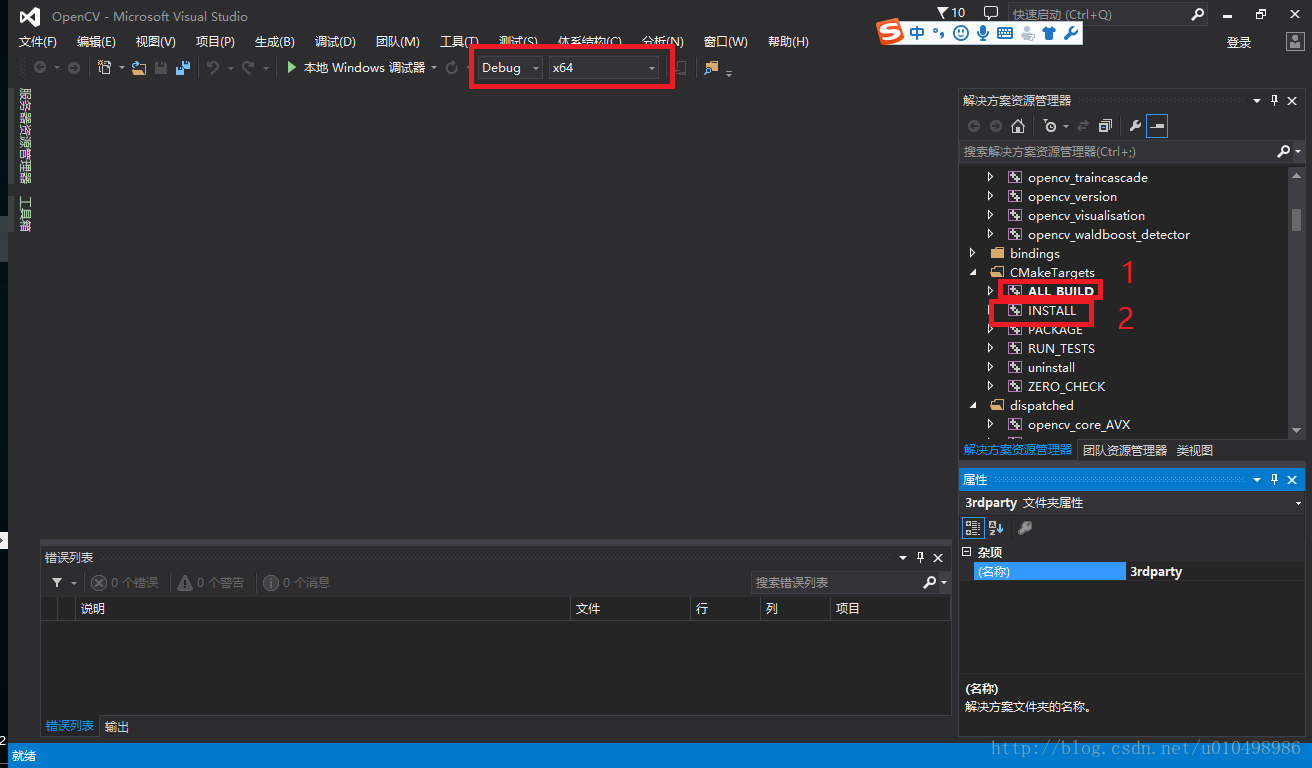1312x768 pixels.
Task: Click the Sogou S logo in the input bar
Action: click(890, 33)
